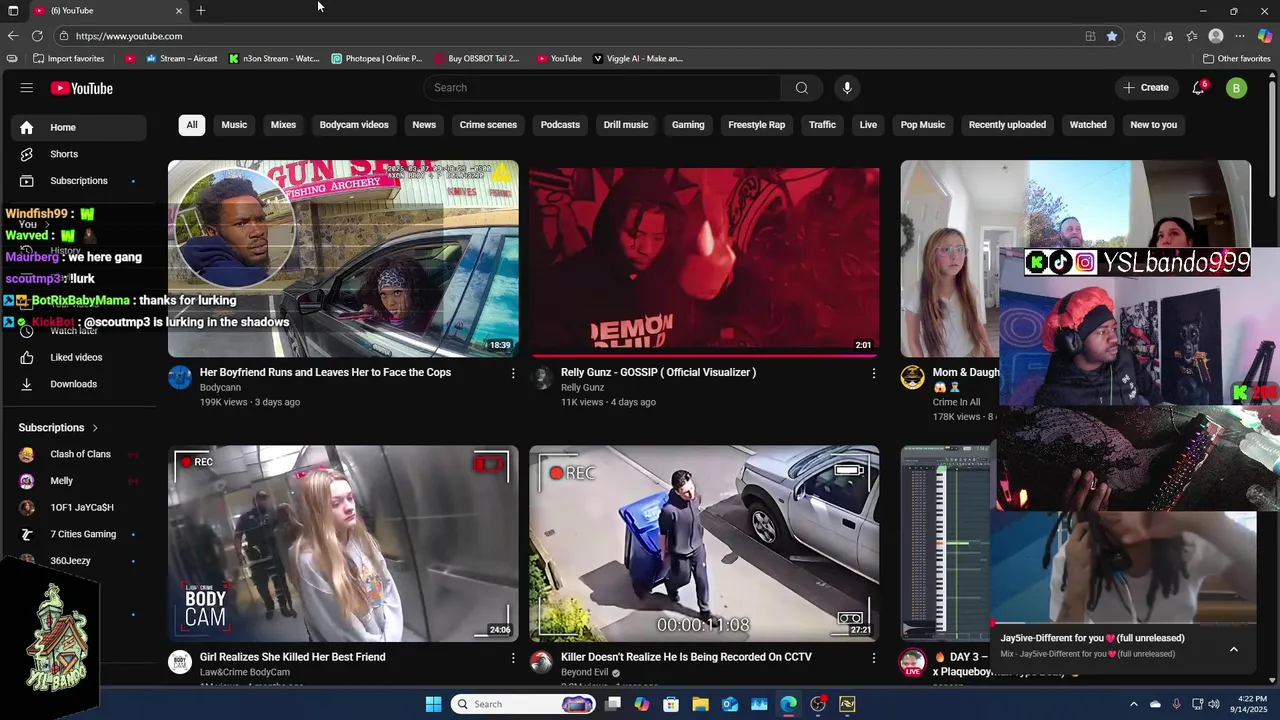This screenshot has width=1280, height=720.
Task: Open options for Relly Gunz GOSSIP video
Action: click(873, 373)
